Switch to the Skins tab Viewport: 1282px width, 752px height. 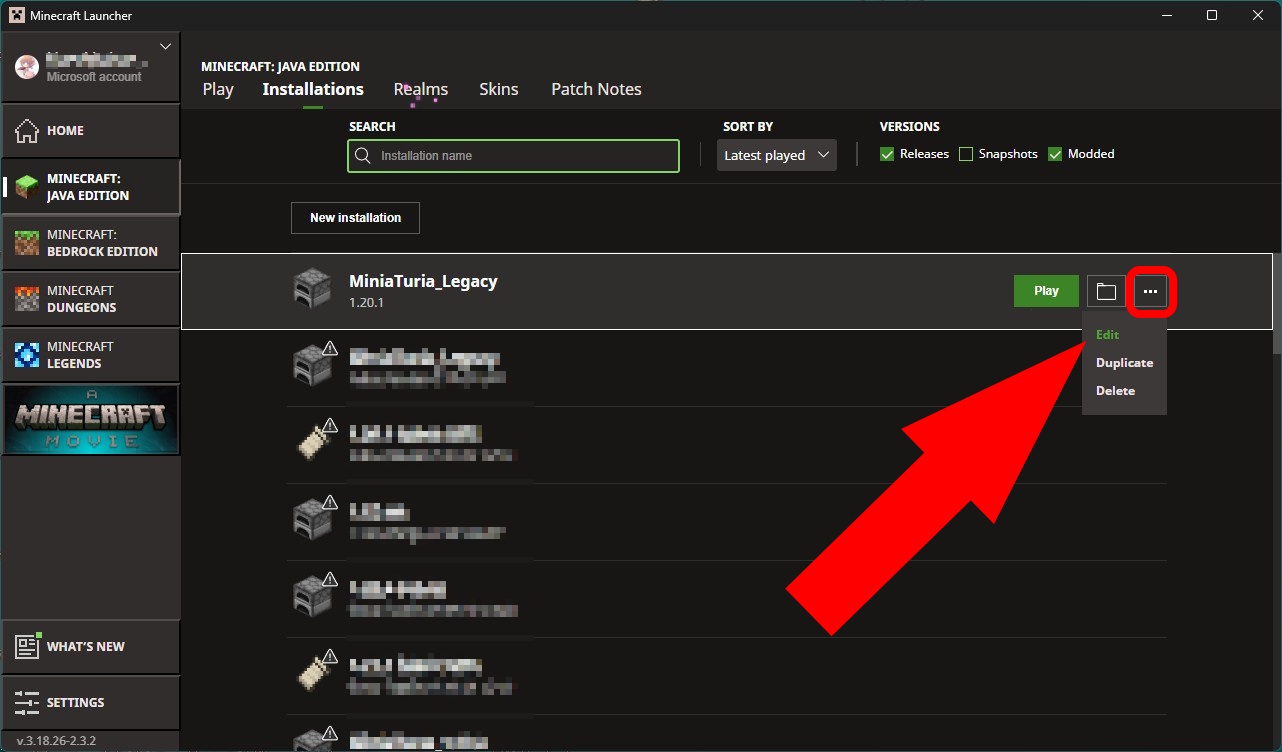(499, 89)
